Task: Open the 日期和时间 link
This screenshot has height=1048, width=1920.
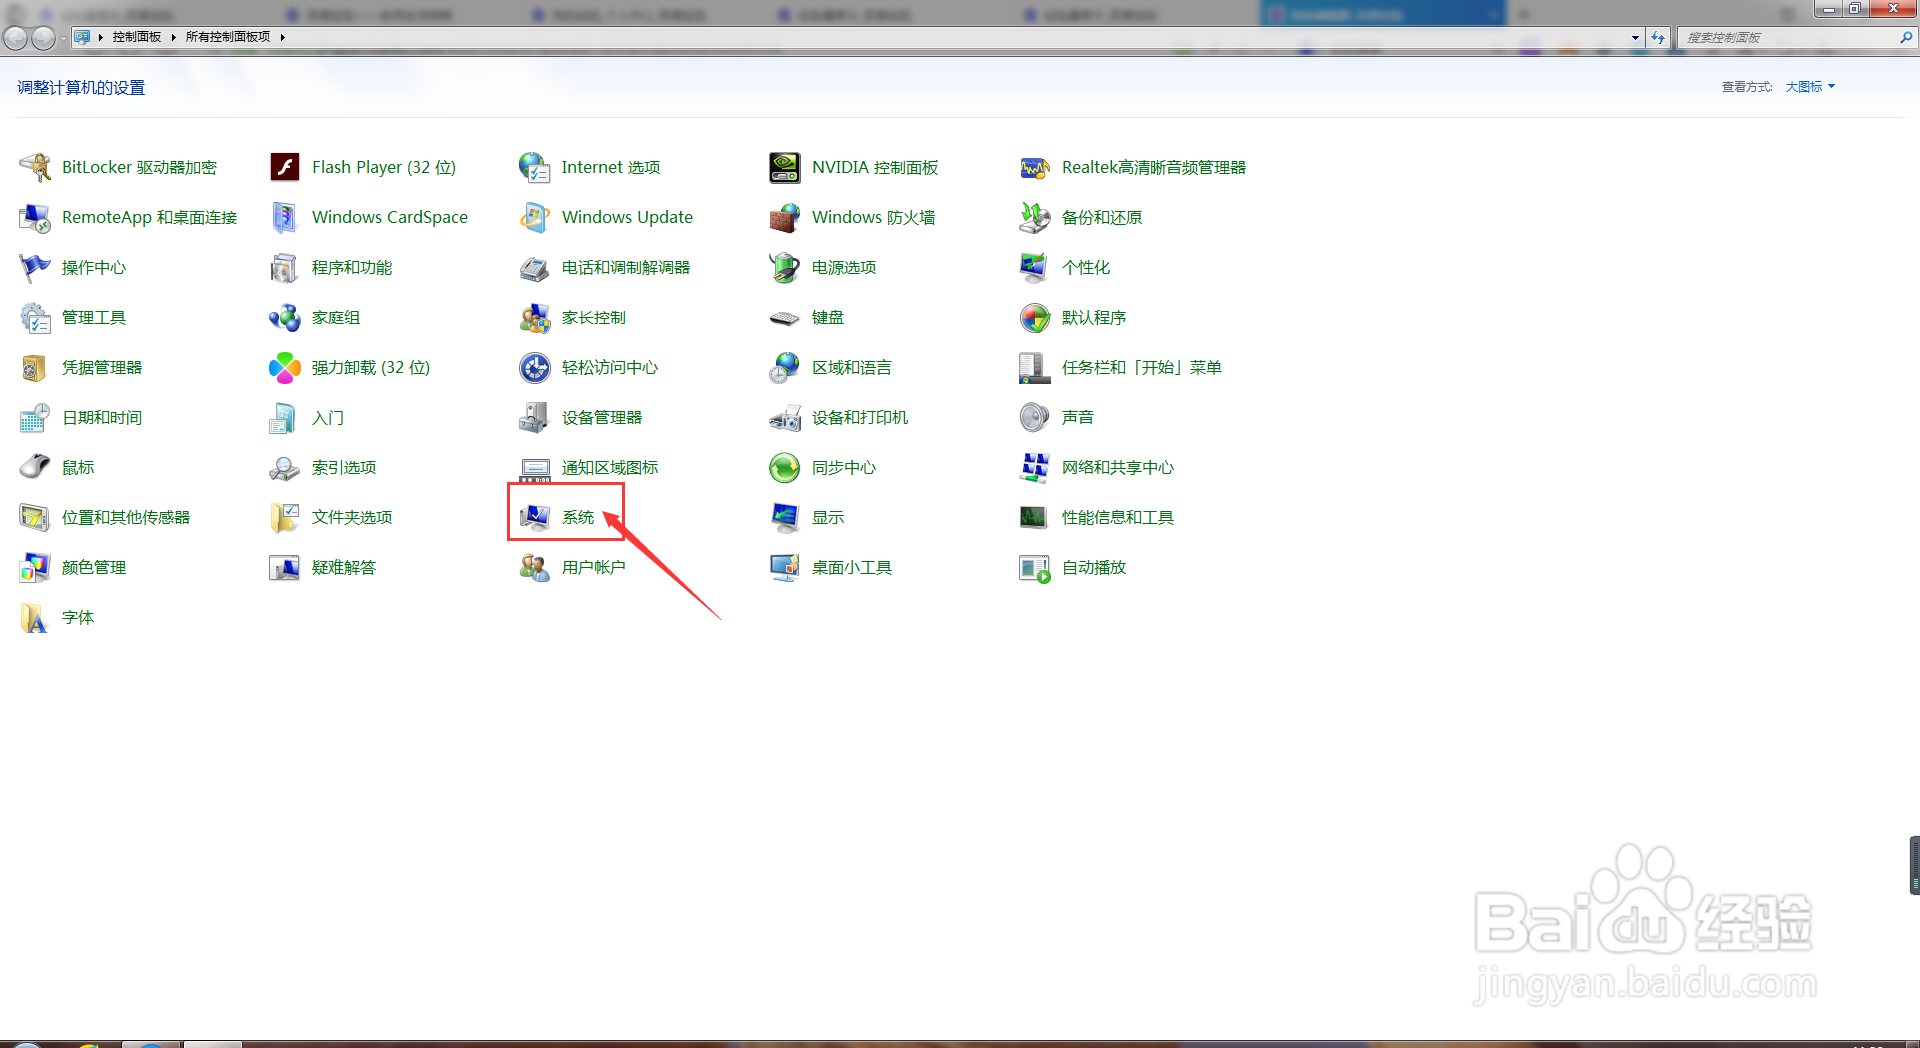Action: pos(102,417)
